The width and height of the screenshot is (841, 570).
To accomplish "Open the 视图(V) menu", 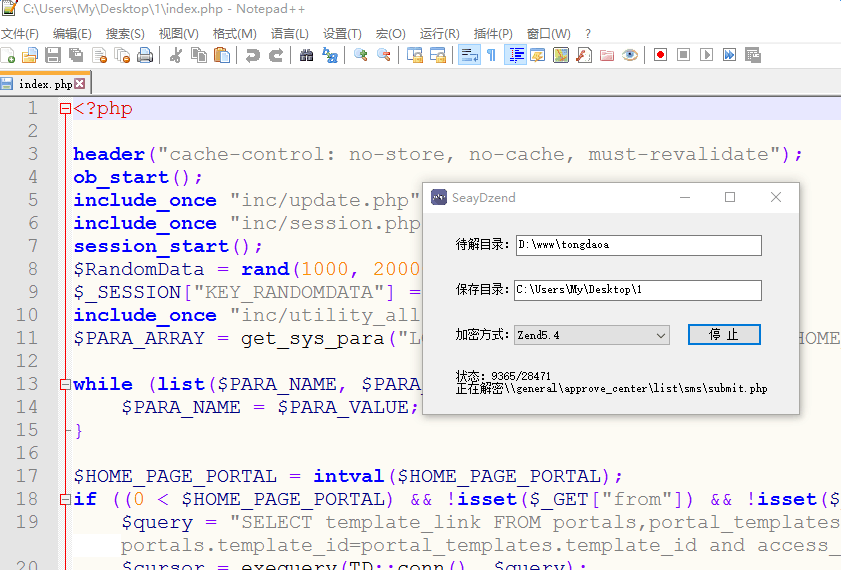I will click(179, 34).
